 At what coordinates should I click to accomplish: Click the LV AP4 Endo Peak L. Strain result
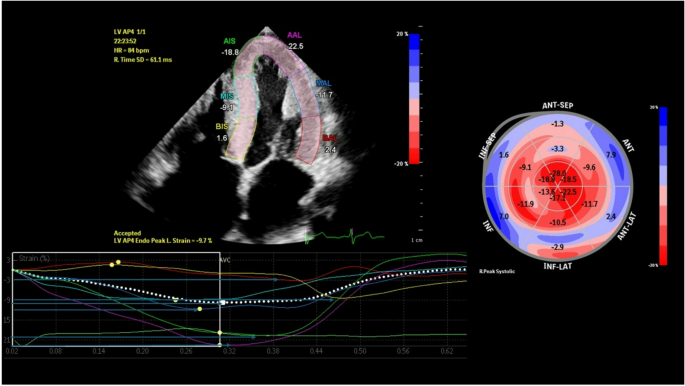coord(163,241)
